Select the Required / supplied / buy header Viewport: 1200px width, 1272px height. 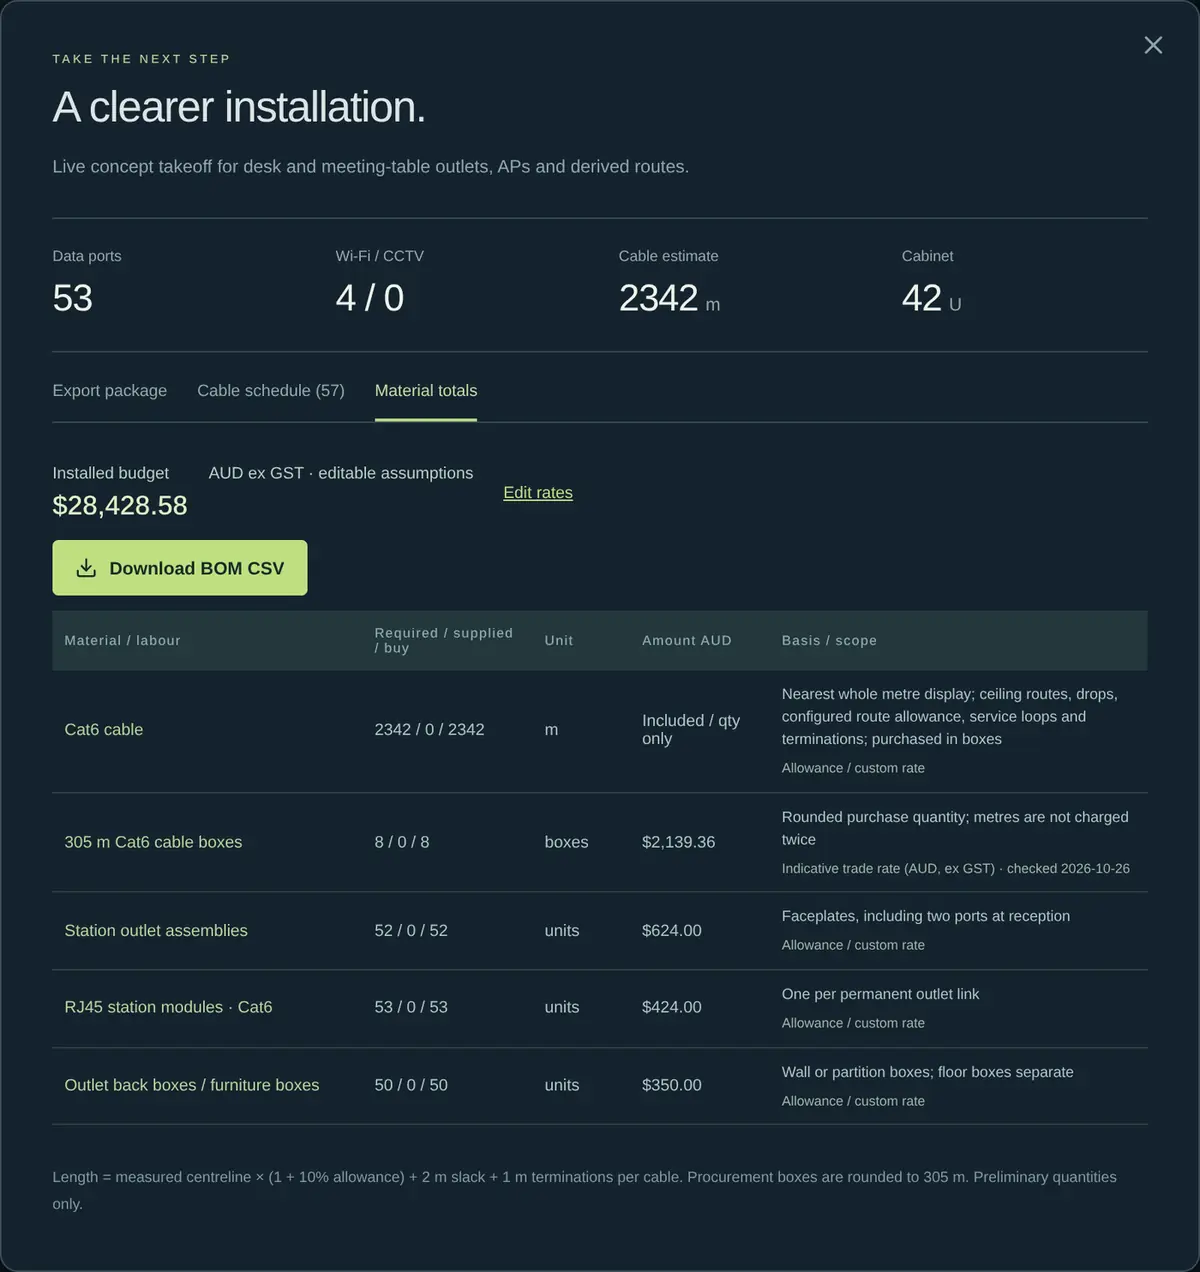tap(444, 640)
